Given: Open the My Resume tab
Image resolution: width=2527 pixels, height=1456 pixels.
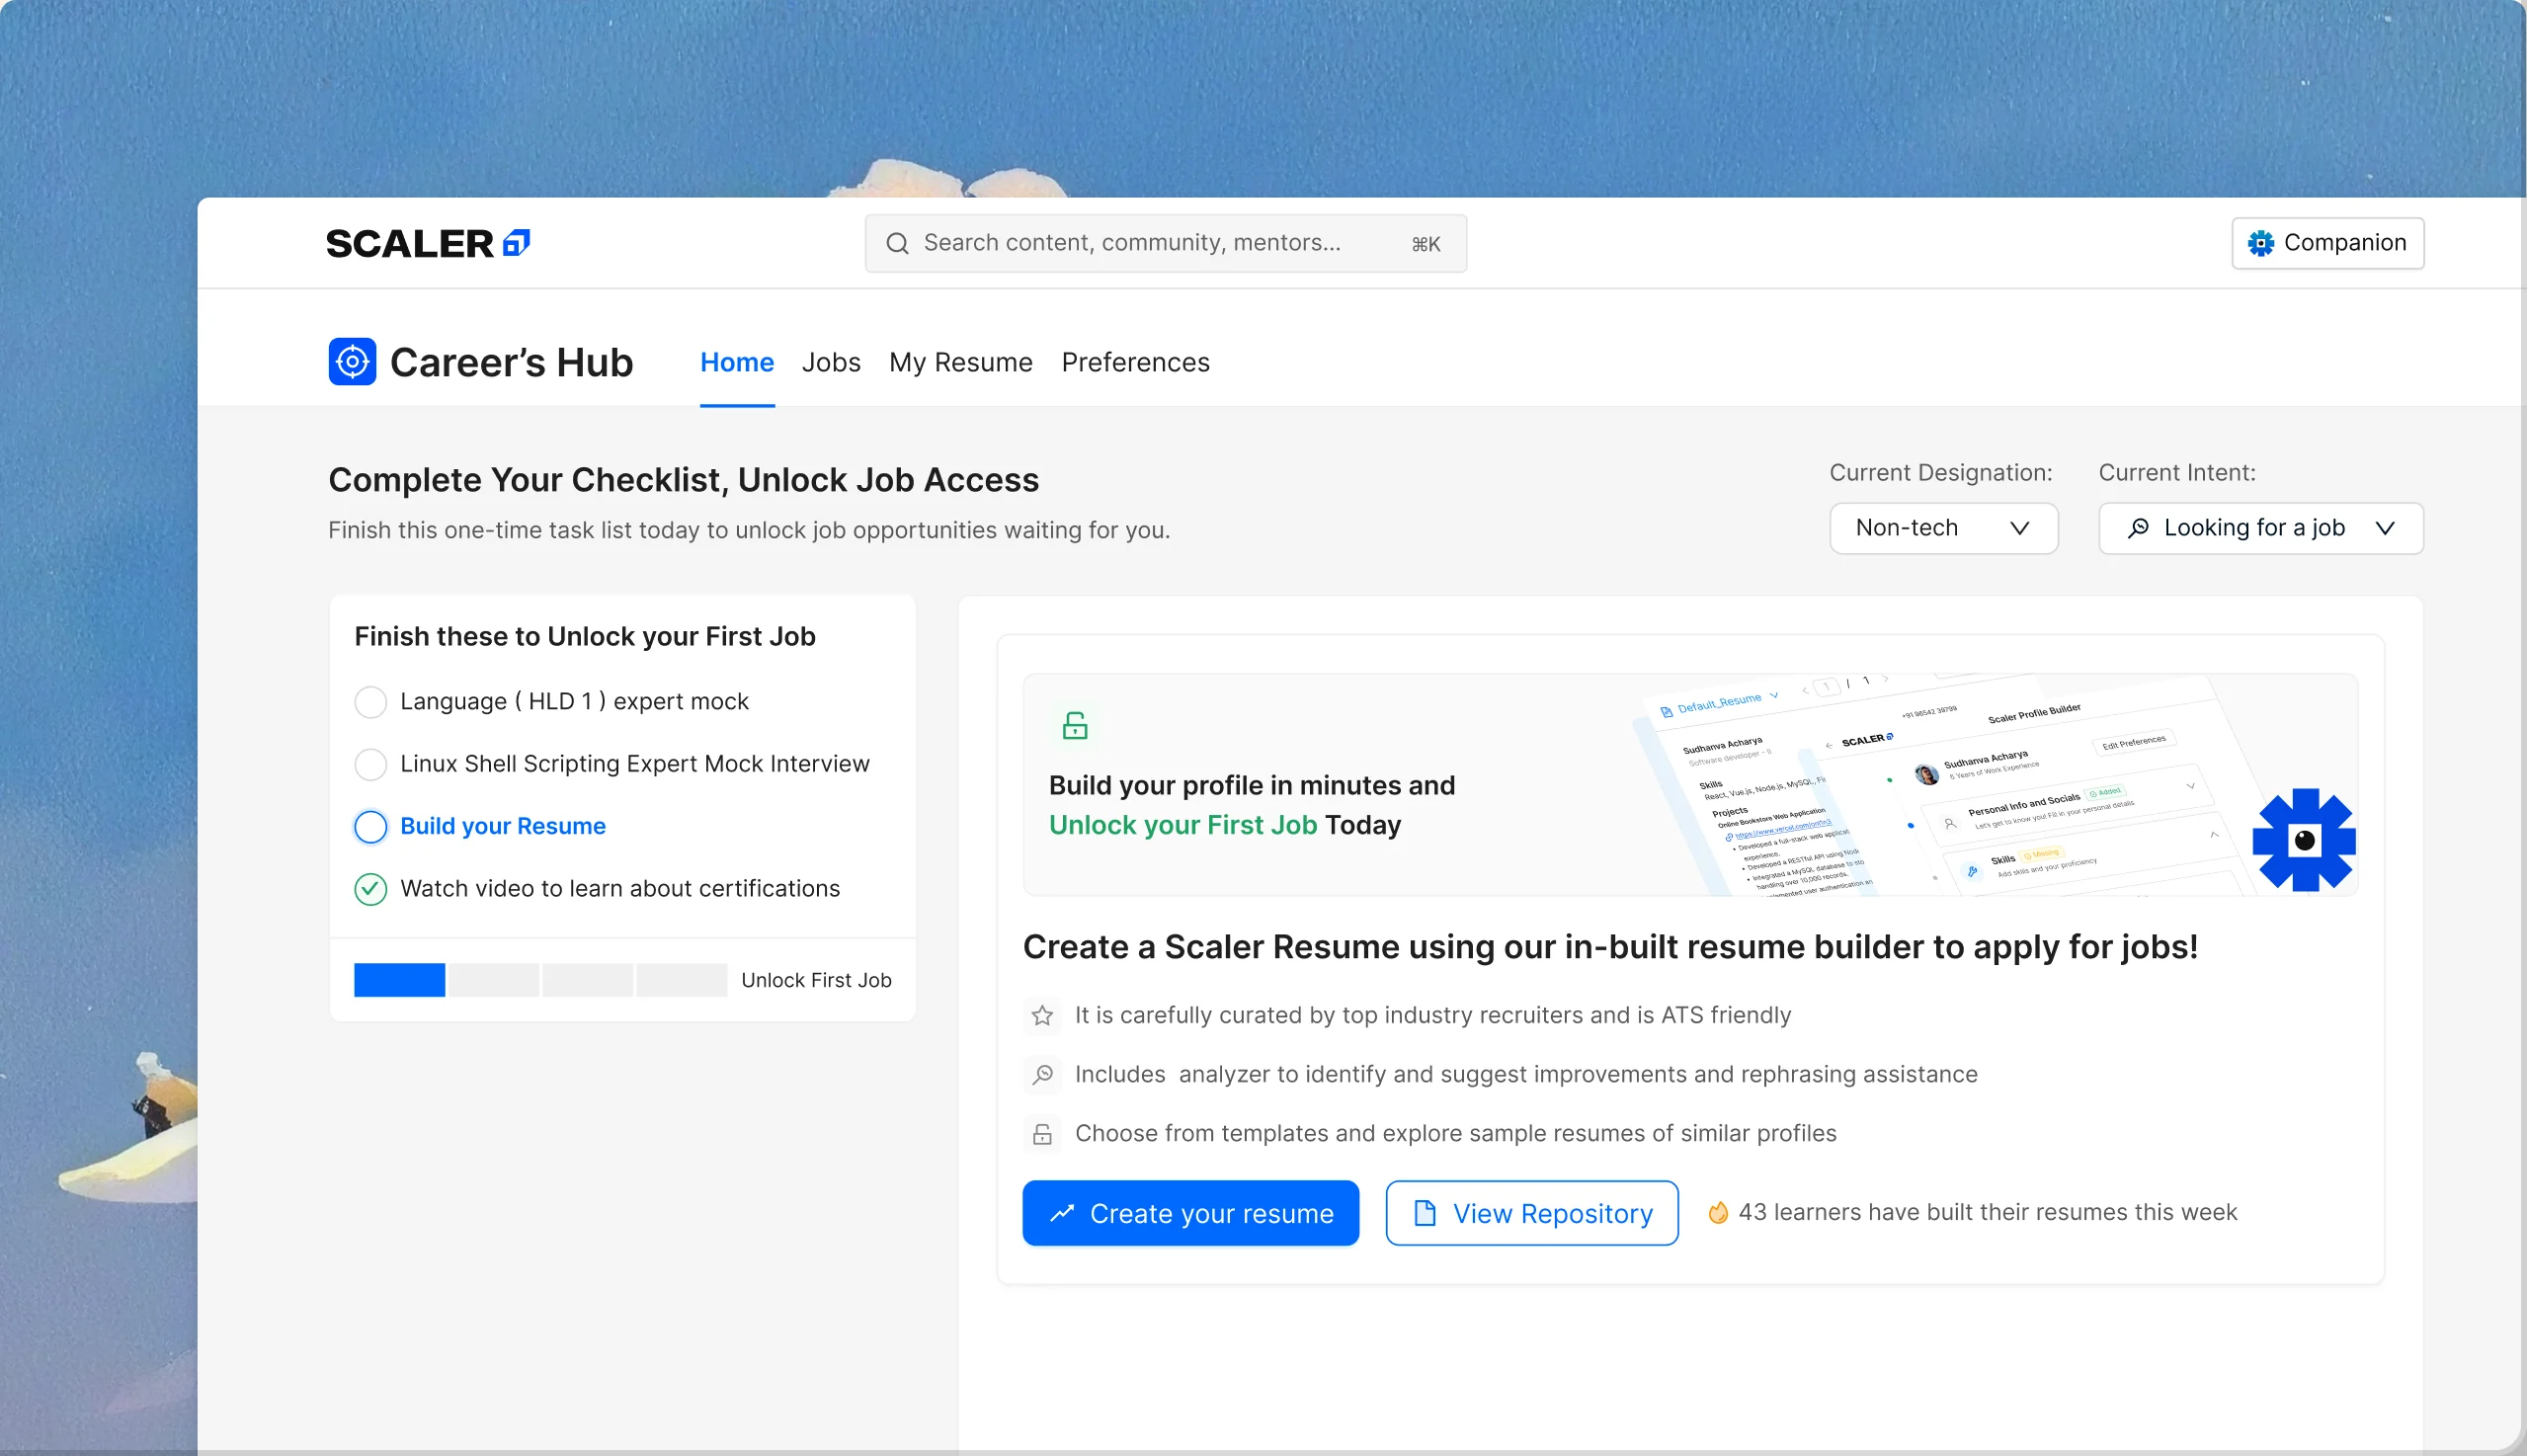Looking at the screenshot, I should (x=960, y=362).
